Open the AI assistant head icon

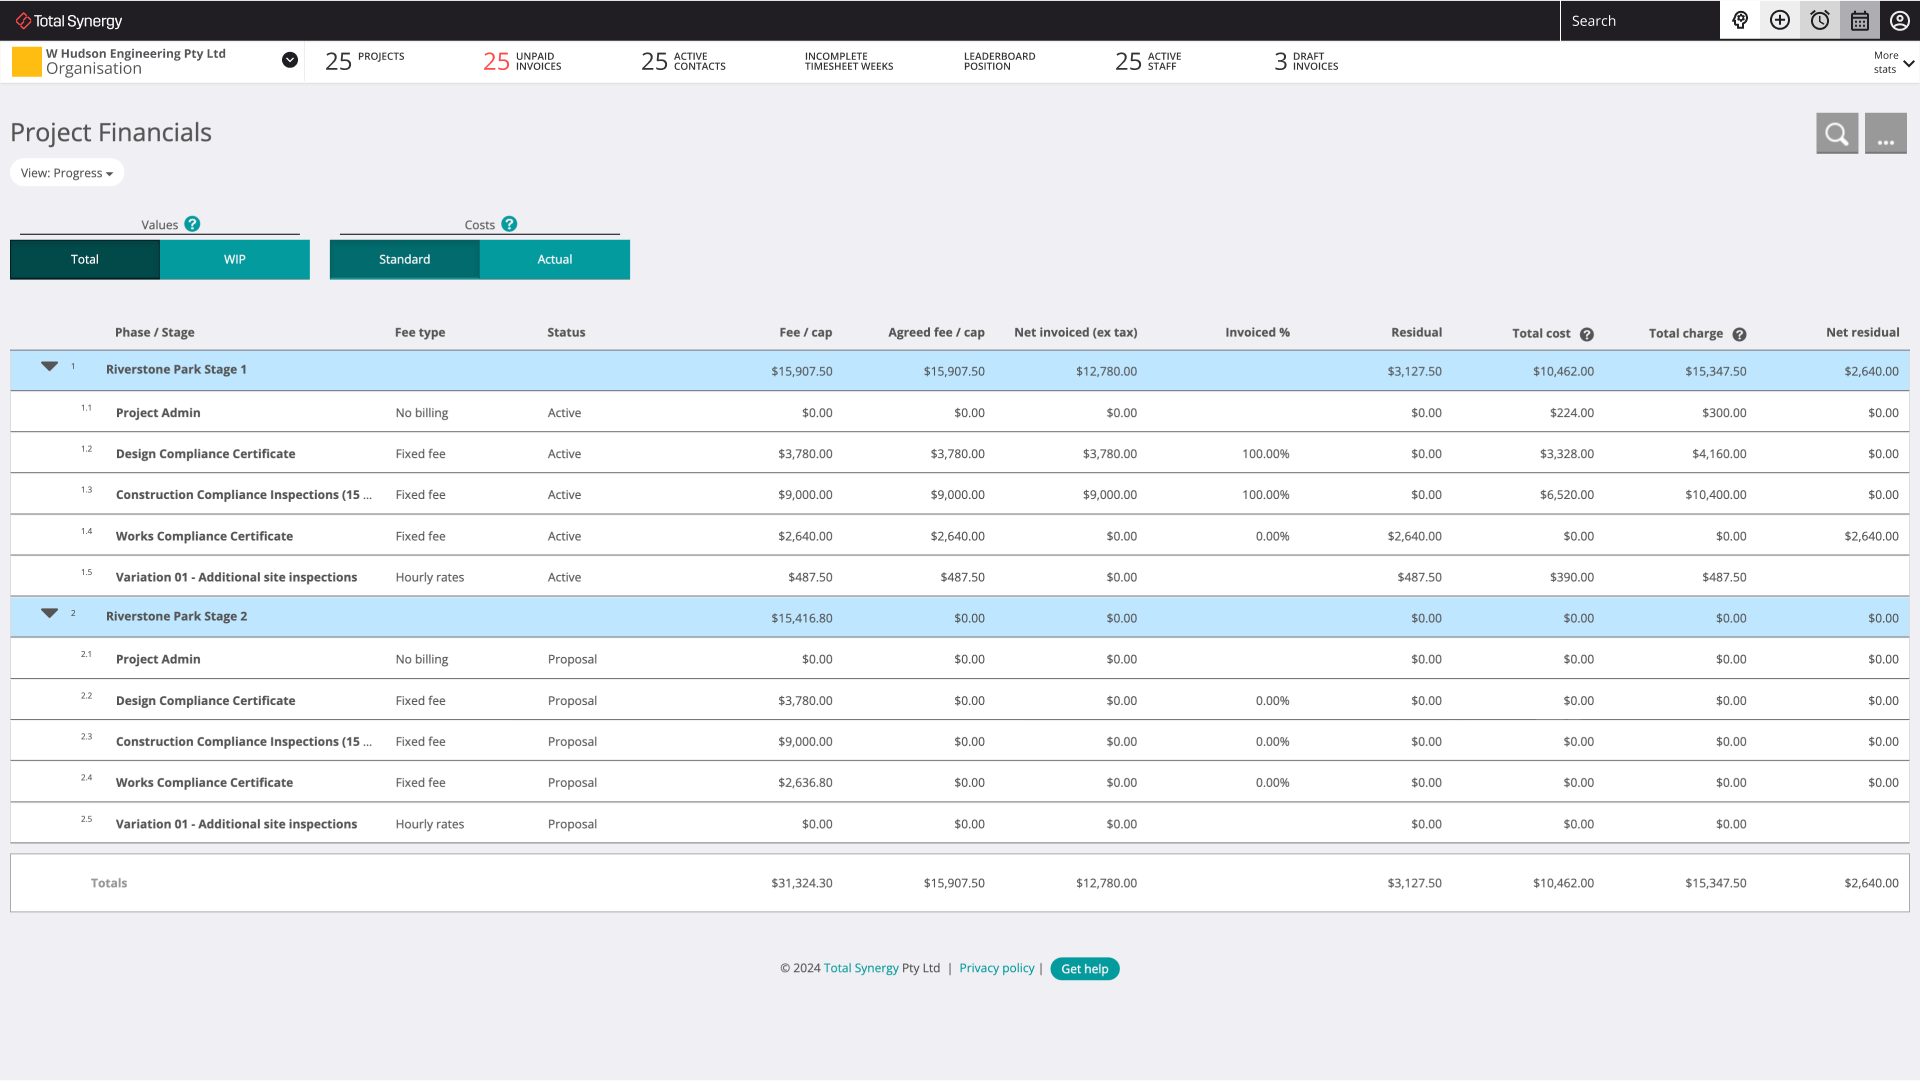(x=1739, y=20)
